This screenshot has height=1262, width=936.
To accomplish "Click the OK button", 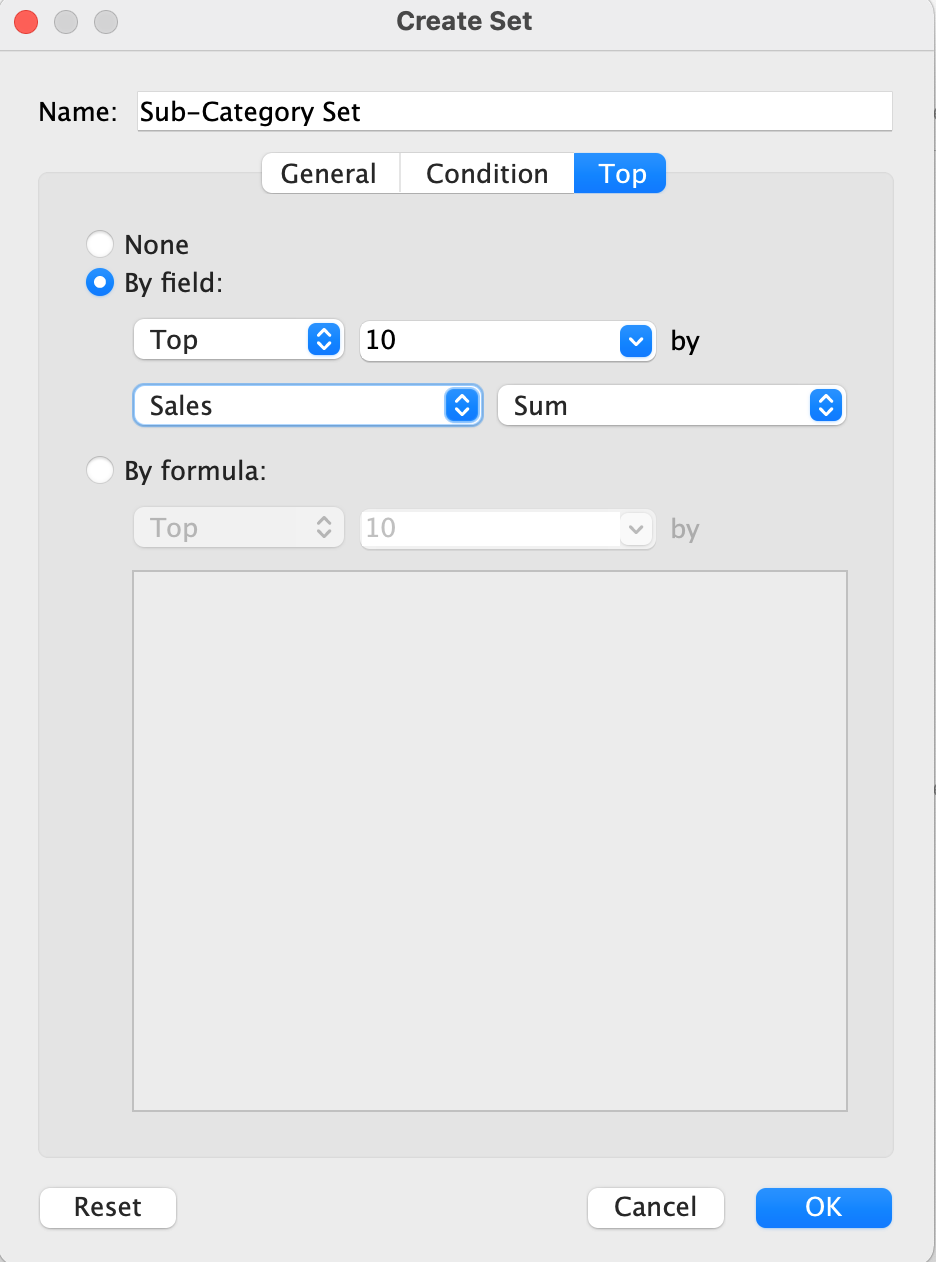I will click(823, 1207).
